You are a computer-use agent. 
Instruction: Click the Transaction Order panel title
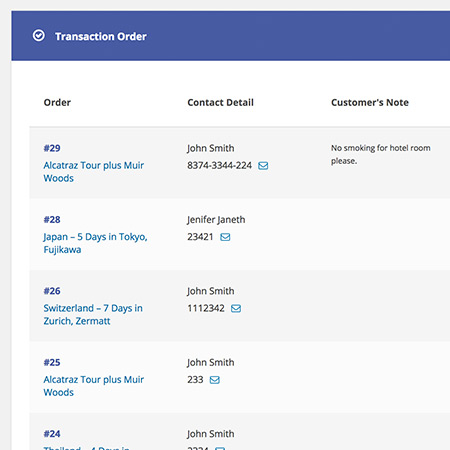(101, 36)
